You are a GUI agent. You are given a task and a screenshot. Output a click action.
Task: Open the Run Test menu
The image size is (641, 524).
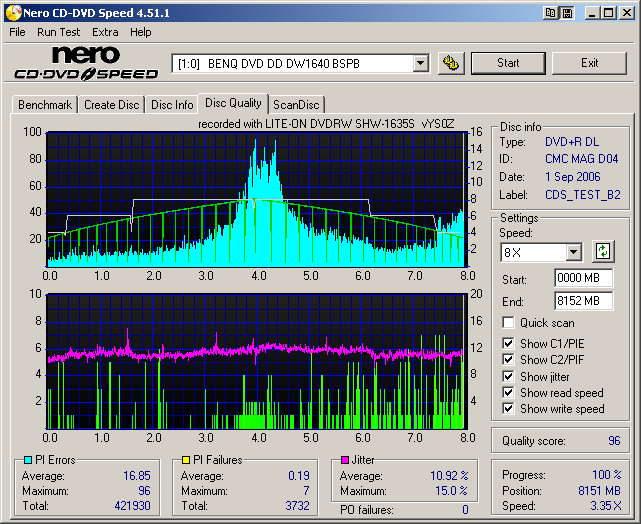(x=58, y=32)
